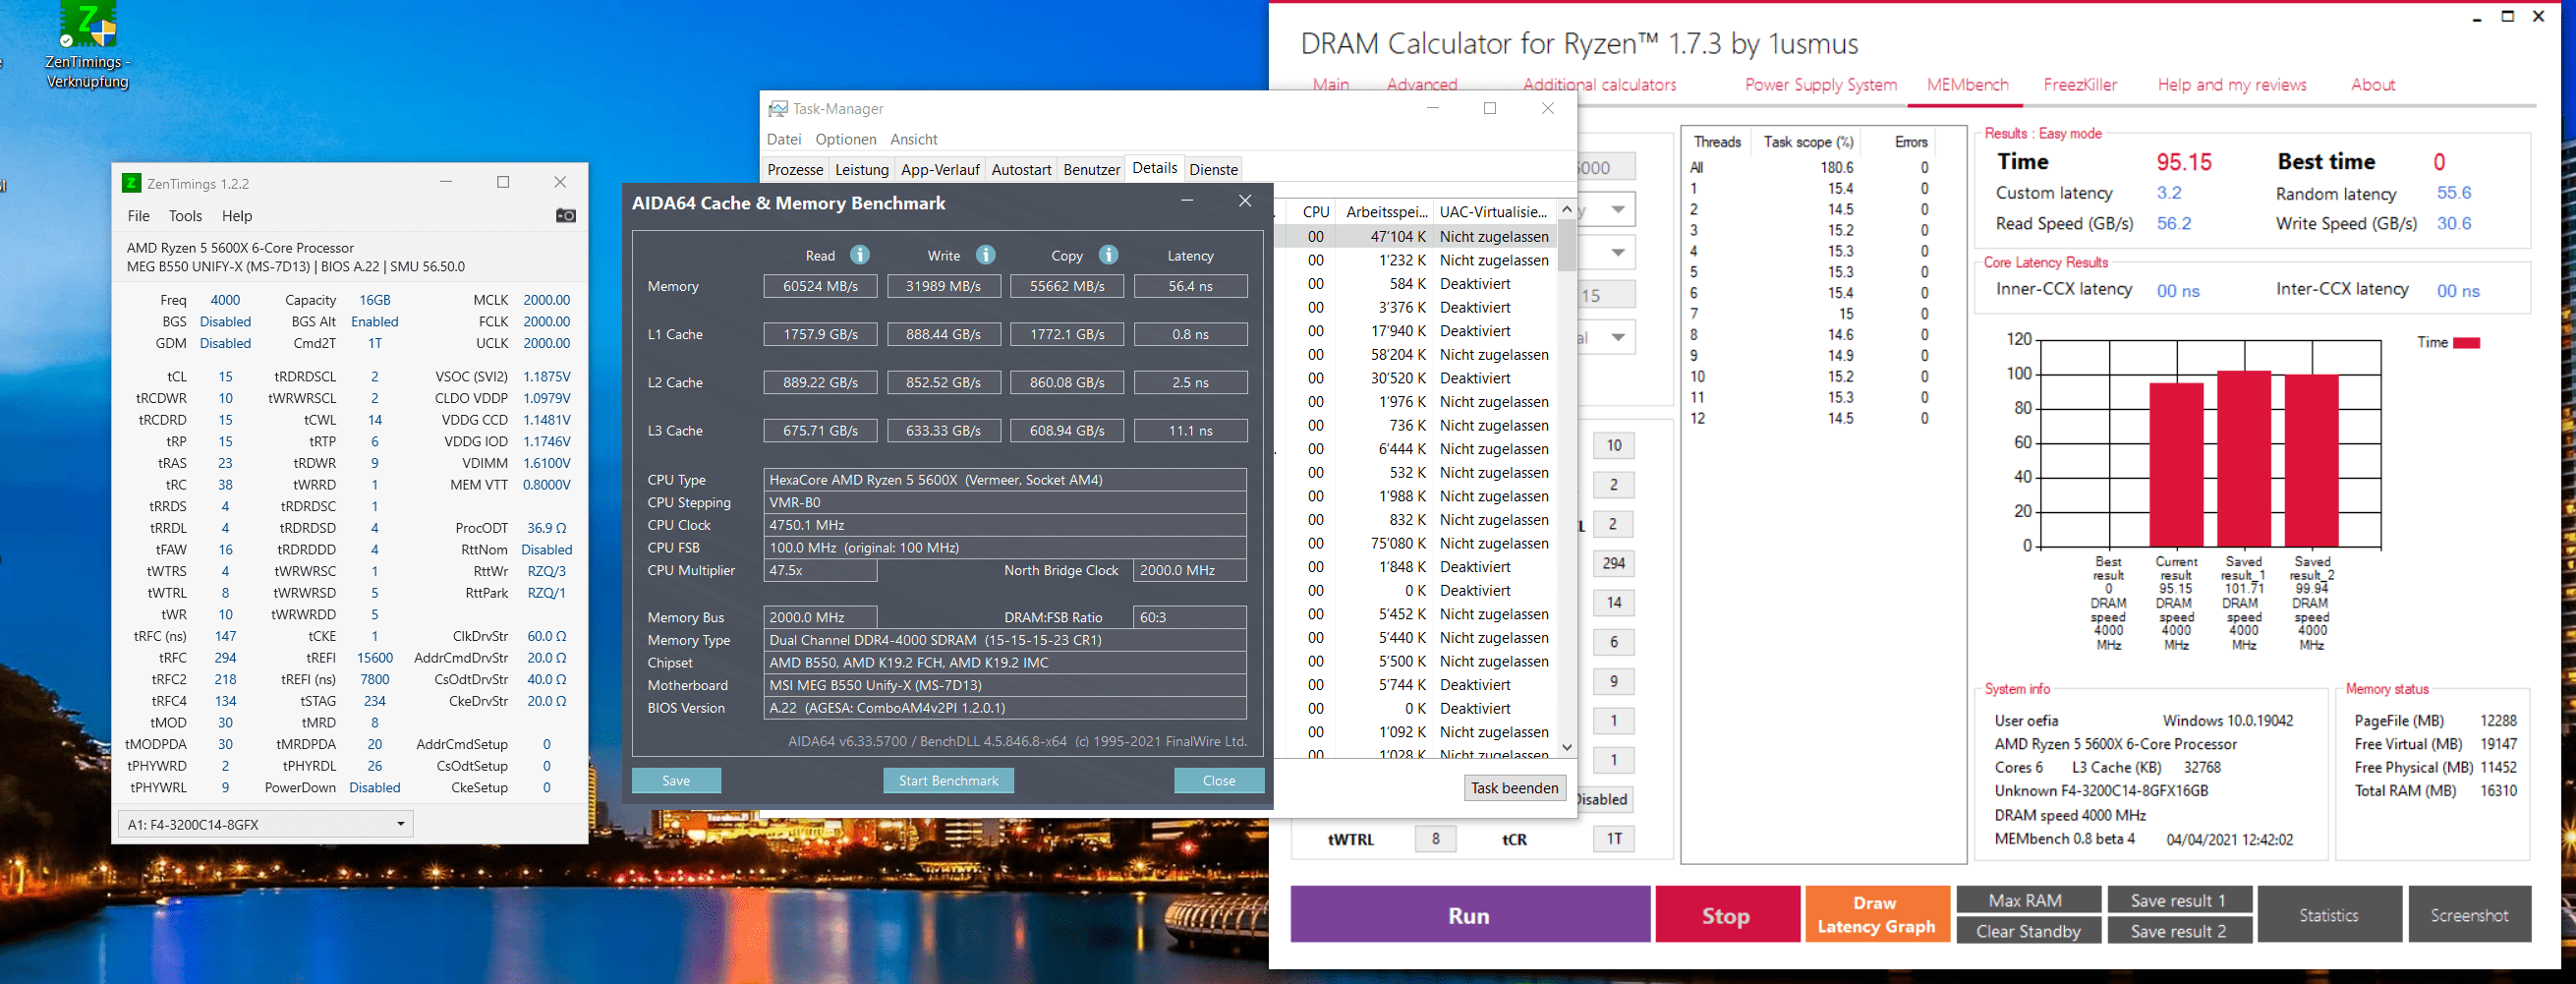Click Save in the AIDA64 benchmark window
This screenshot has height=984, width=2576.
click(x=676, y=781)
